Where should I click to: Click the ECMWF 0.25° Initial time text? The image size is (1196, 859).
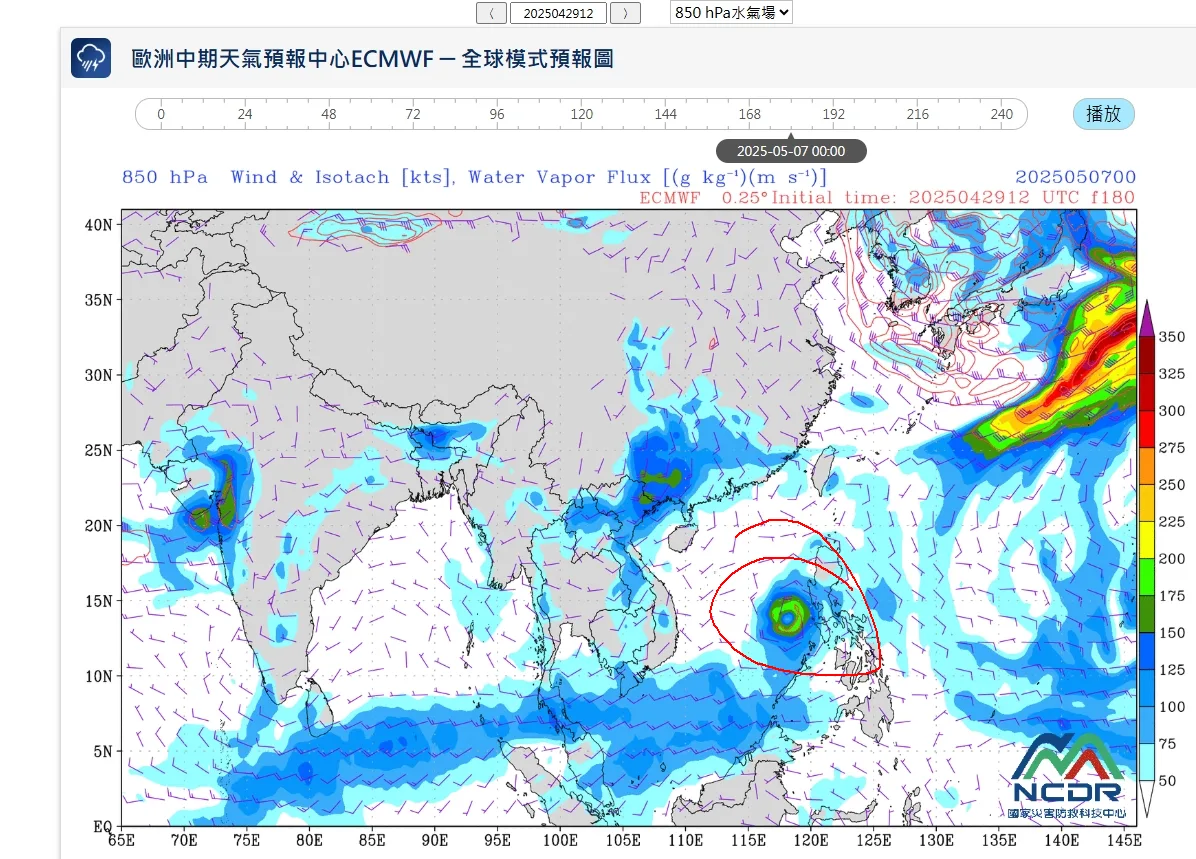887,198
